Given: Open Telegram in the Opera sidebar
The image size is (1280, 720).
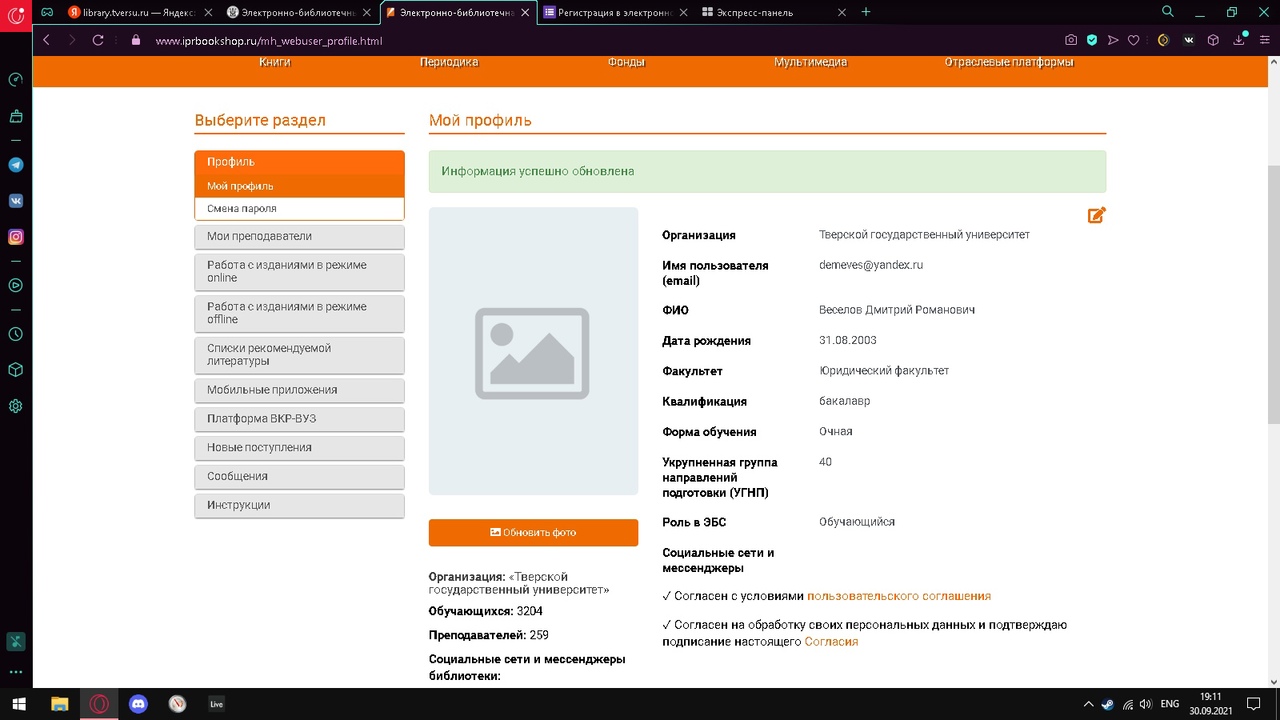Looking at the screenshot, I should pyautogui.click(x=16, y=165).
